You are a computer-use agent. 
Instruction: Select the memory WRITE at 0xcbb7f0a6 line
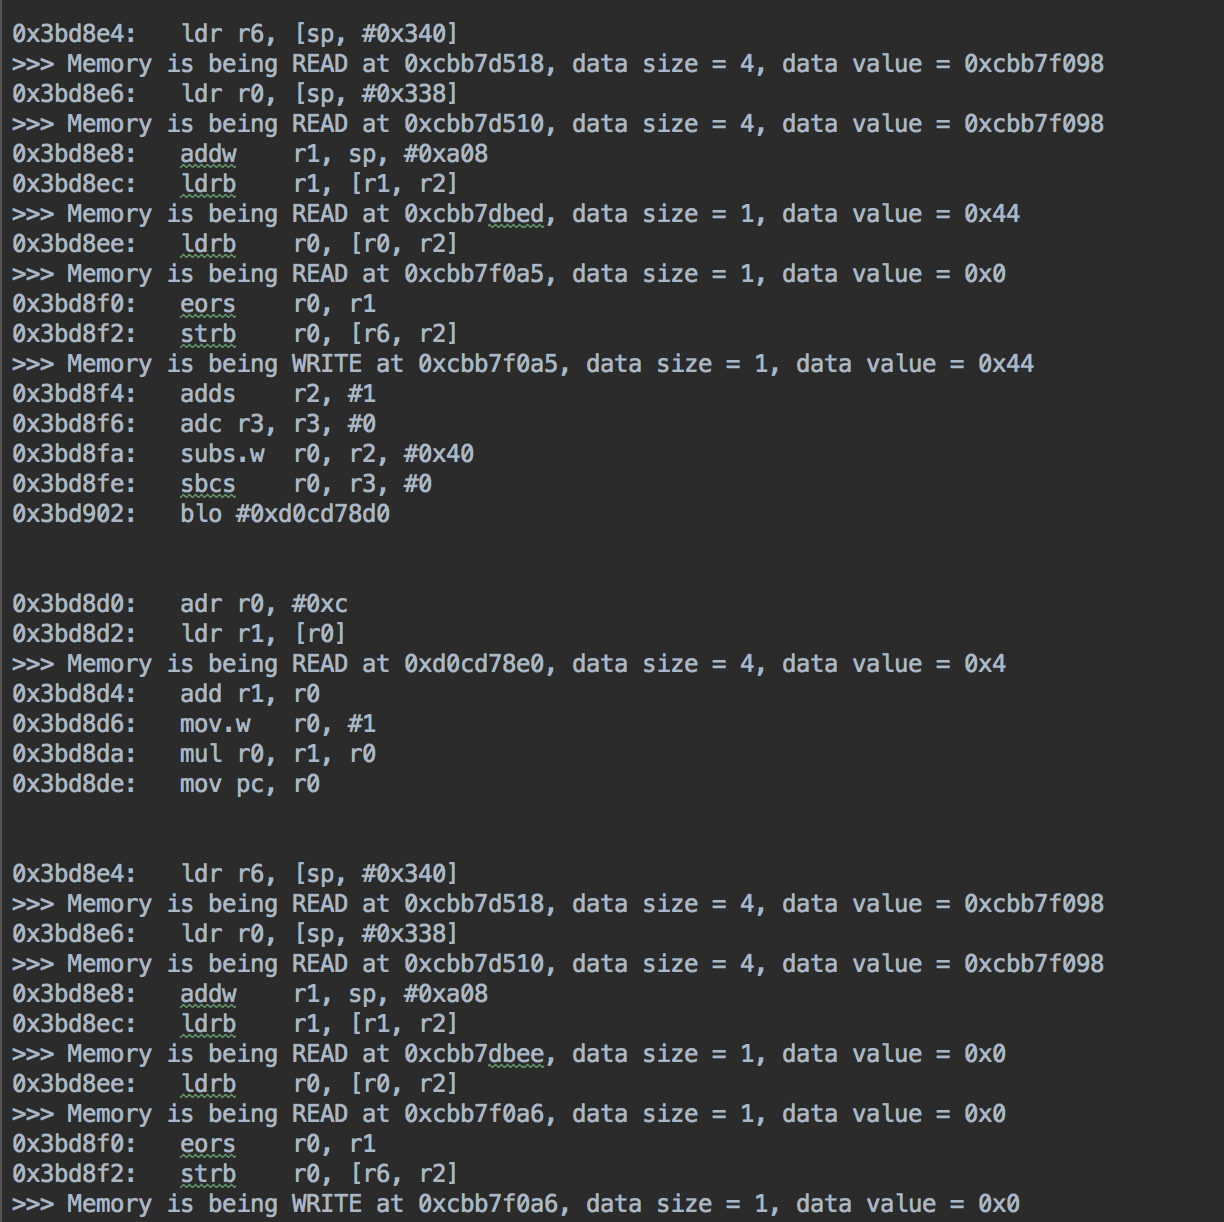pos(515,1204)
